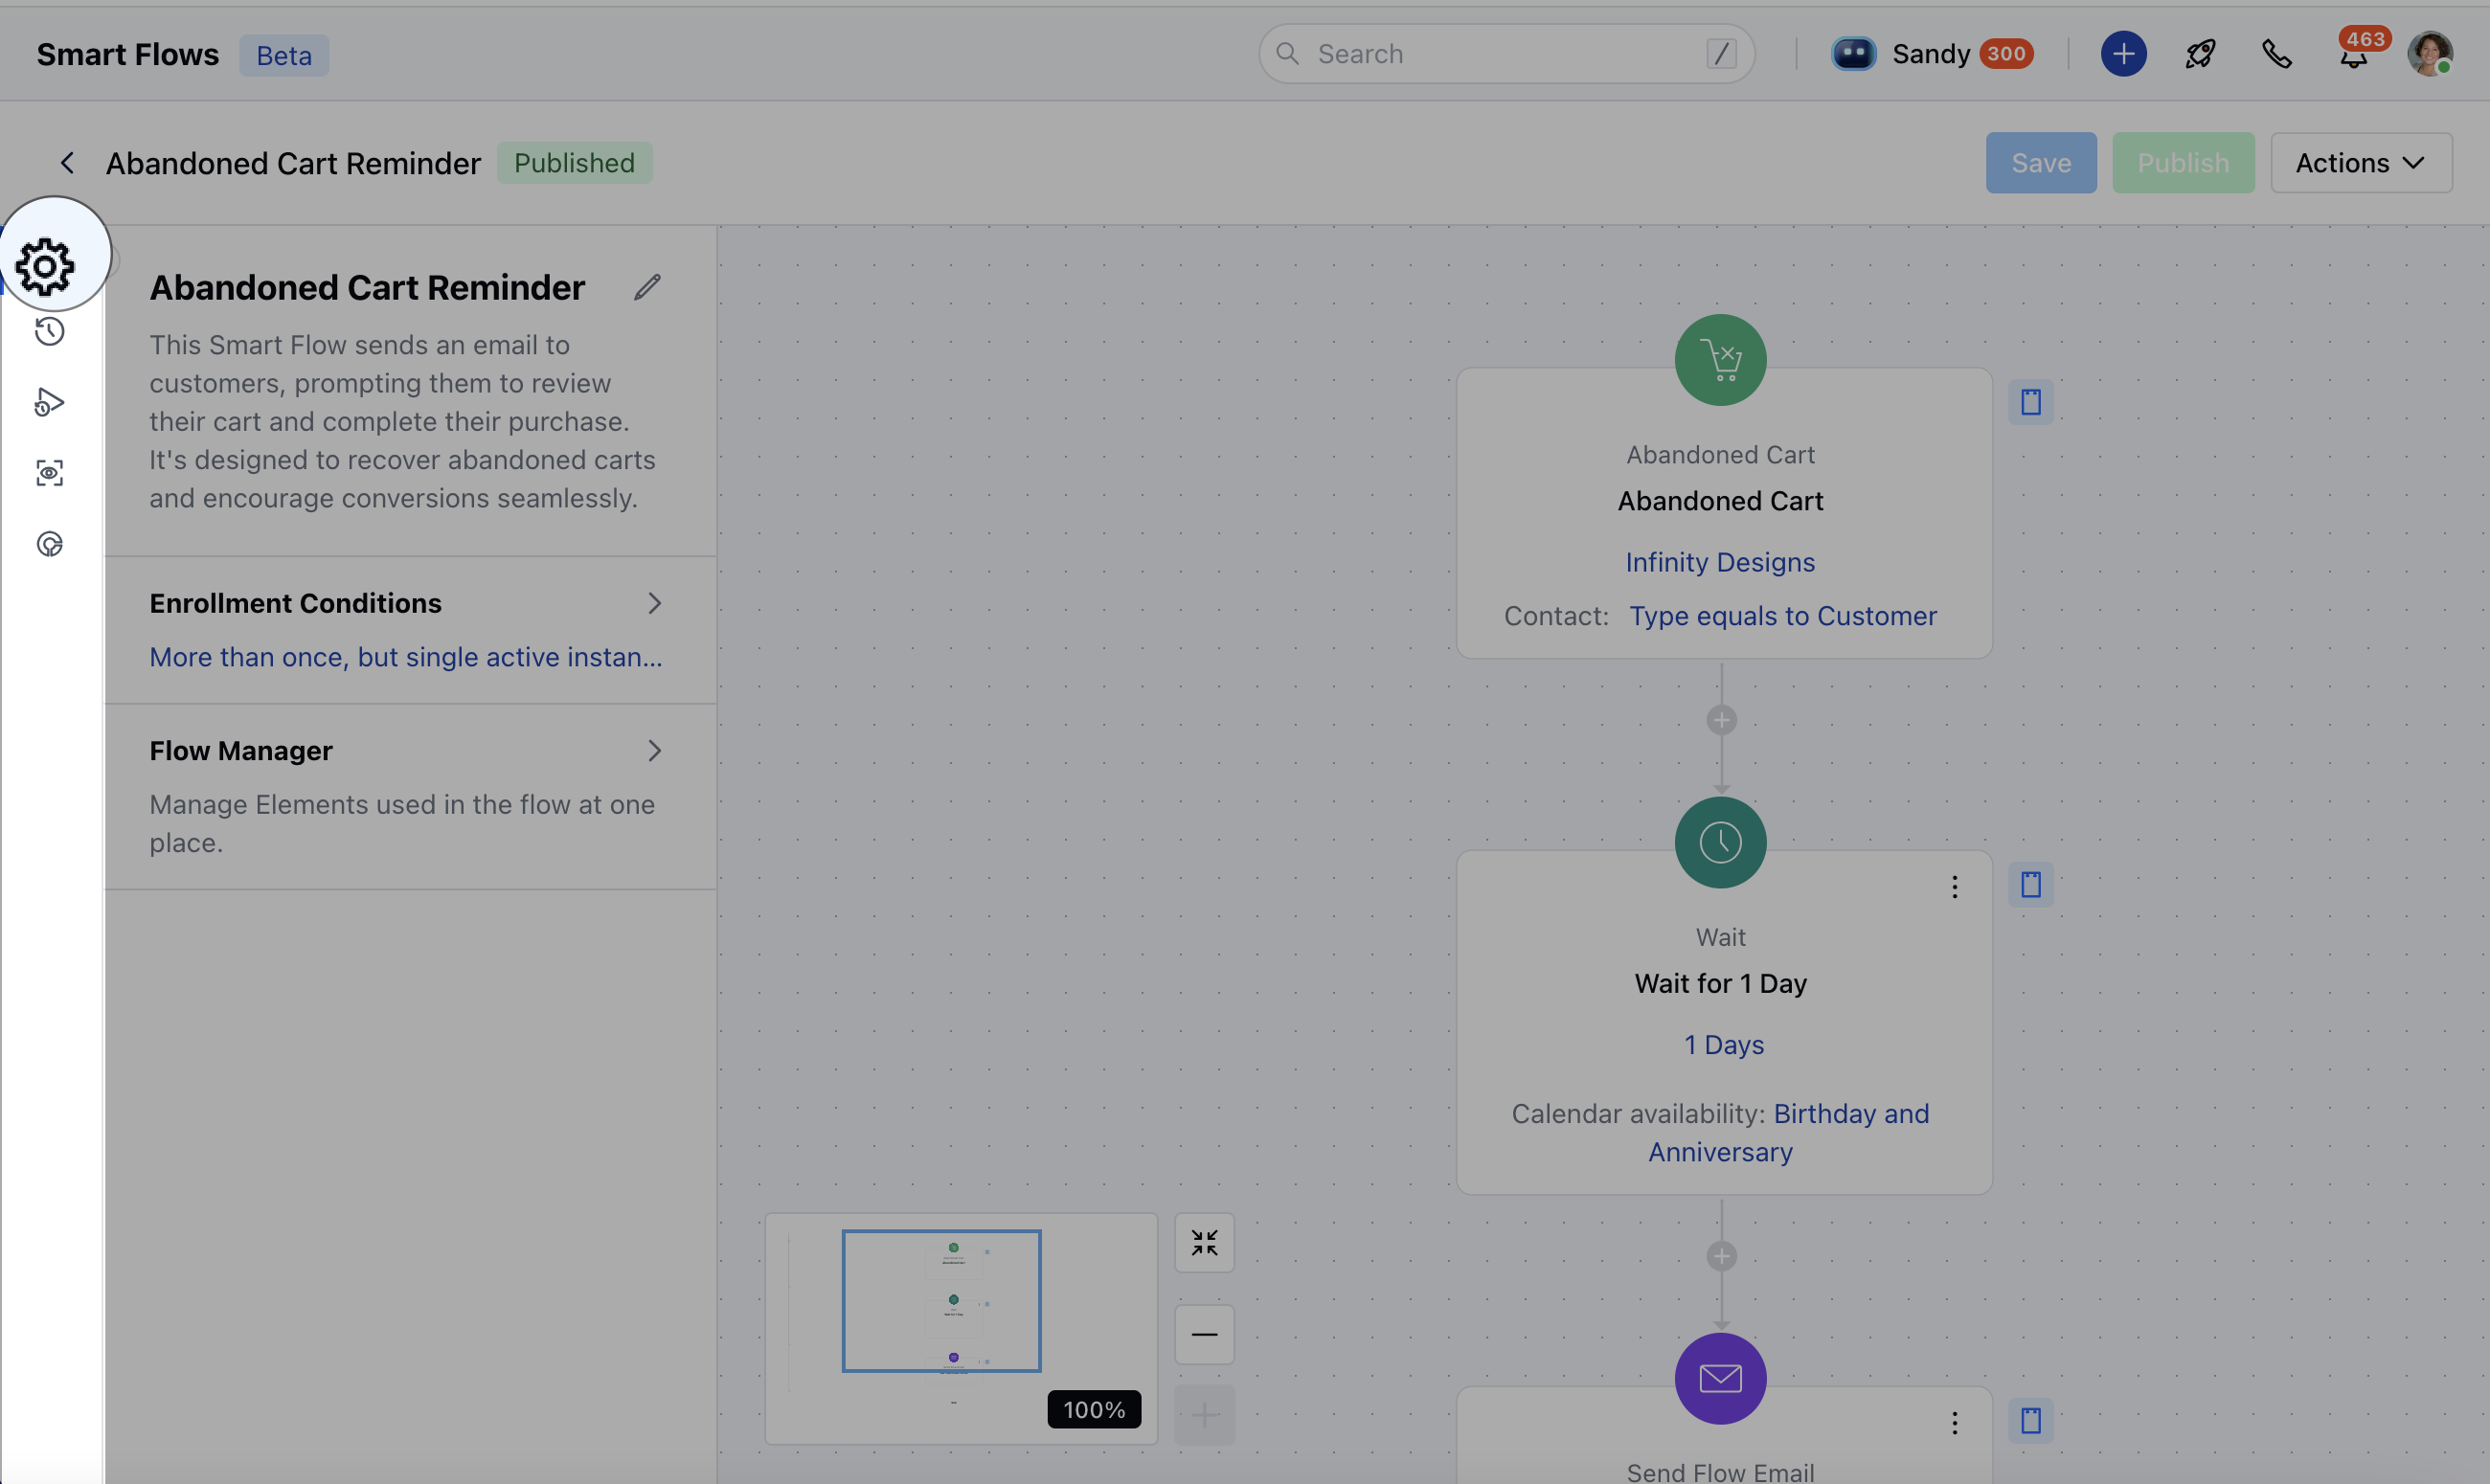Click the analytics chart sidebar icon
2490x1484 pixels.
click(x=49, y=544)
